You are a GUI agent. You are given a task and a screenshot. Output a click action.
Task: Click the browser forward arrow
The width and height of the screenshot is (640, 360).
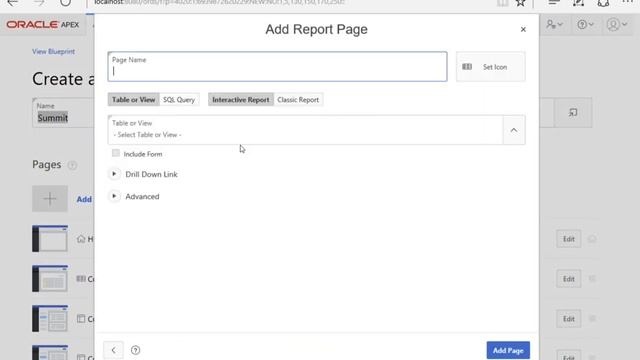click(39, 2)
